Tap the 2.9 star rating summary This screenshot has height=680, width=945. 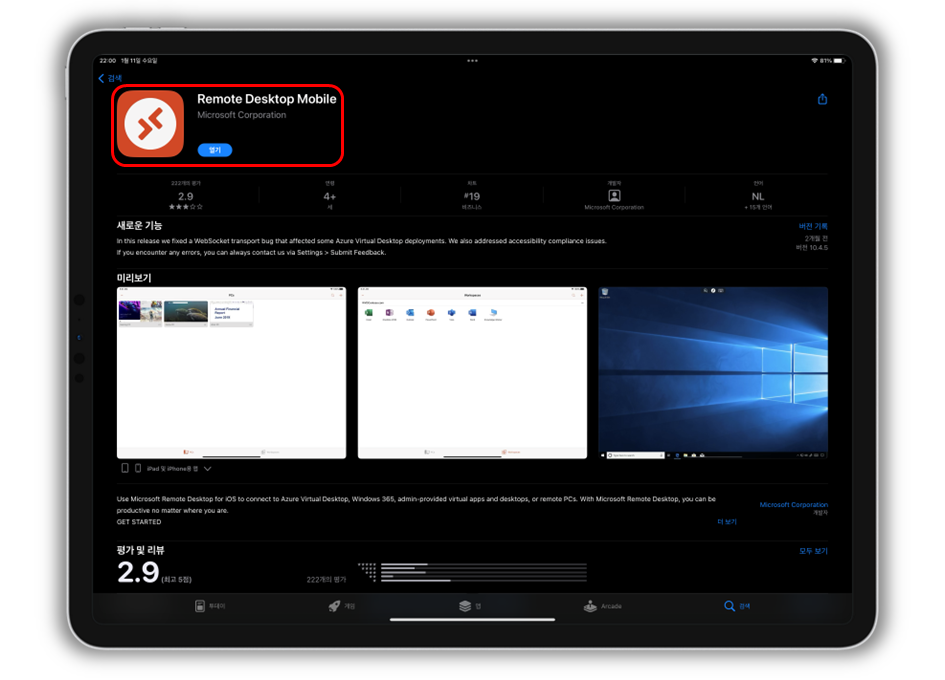coord(186,196)
